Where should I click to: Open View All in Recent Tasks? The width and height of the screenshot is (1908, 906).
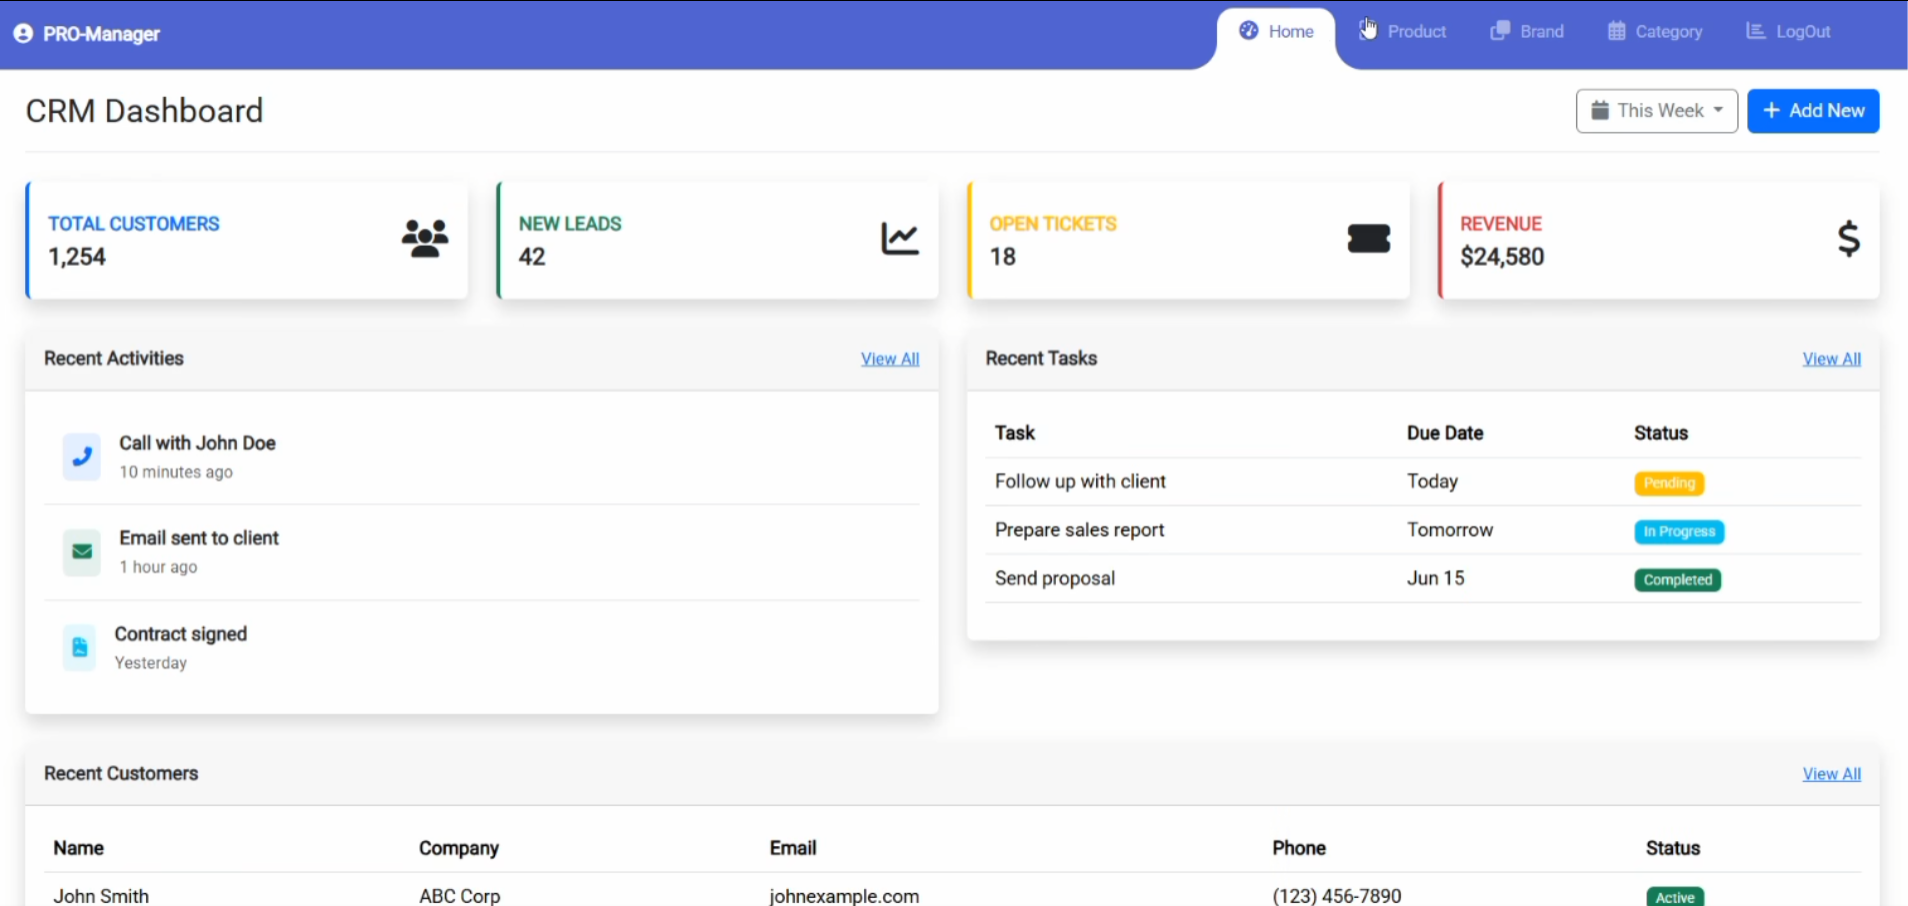pos(1831,359)
